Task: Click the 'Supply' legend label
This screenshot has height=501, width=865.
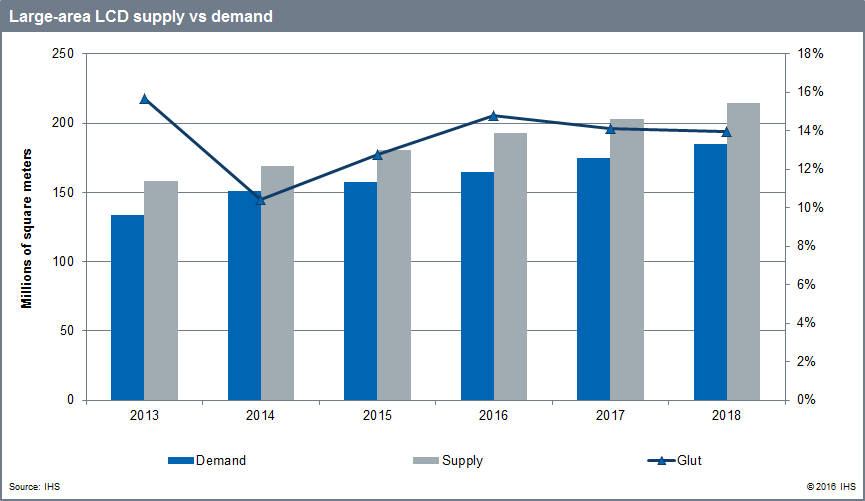Action: coord(462,461)
